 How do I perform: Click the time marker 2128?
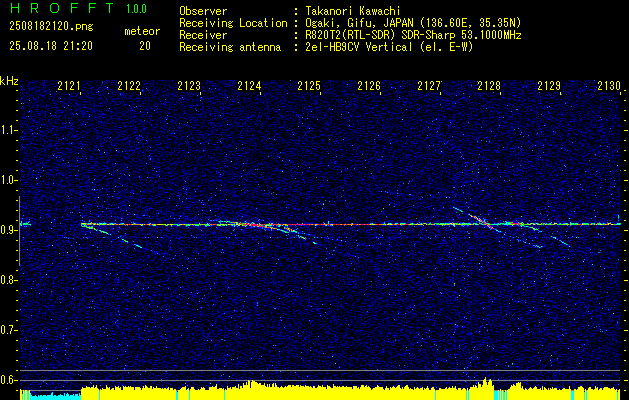(489, 86)
